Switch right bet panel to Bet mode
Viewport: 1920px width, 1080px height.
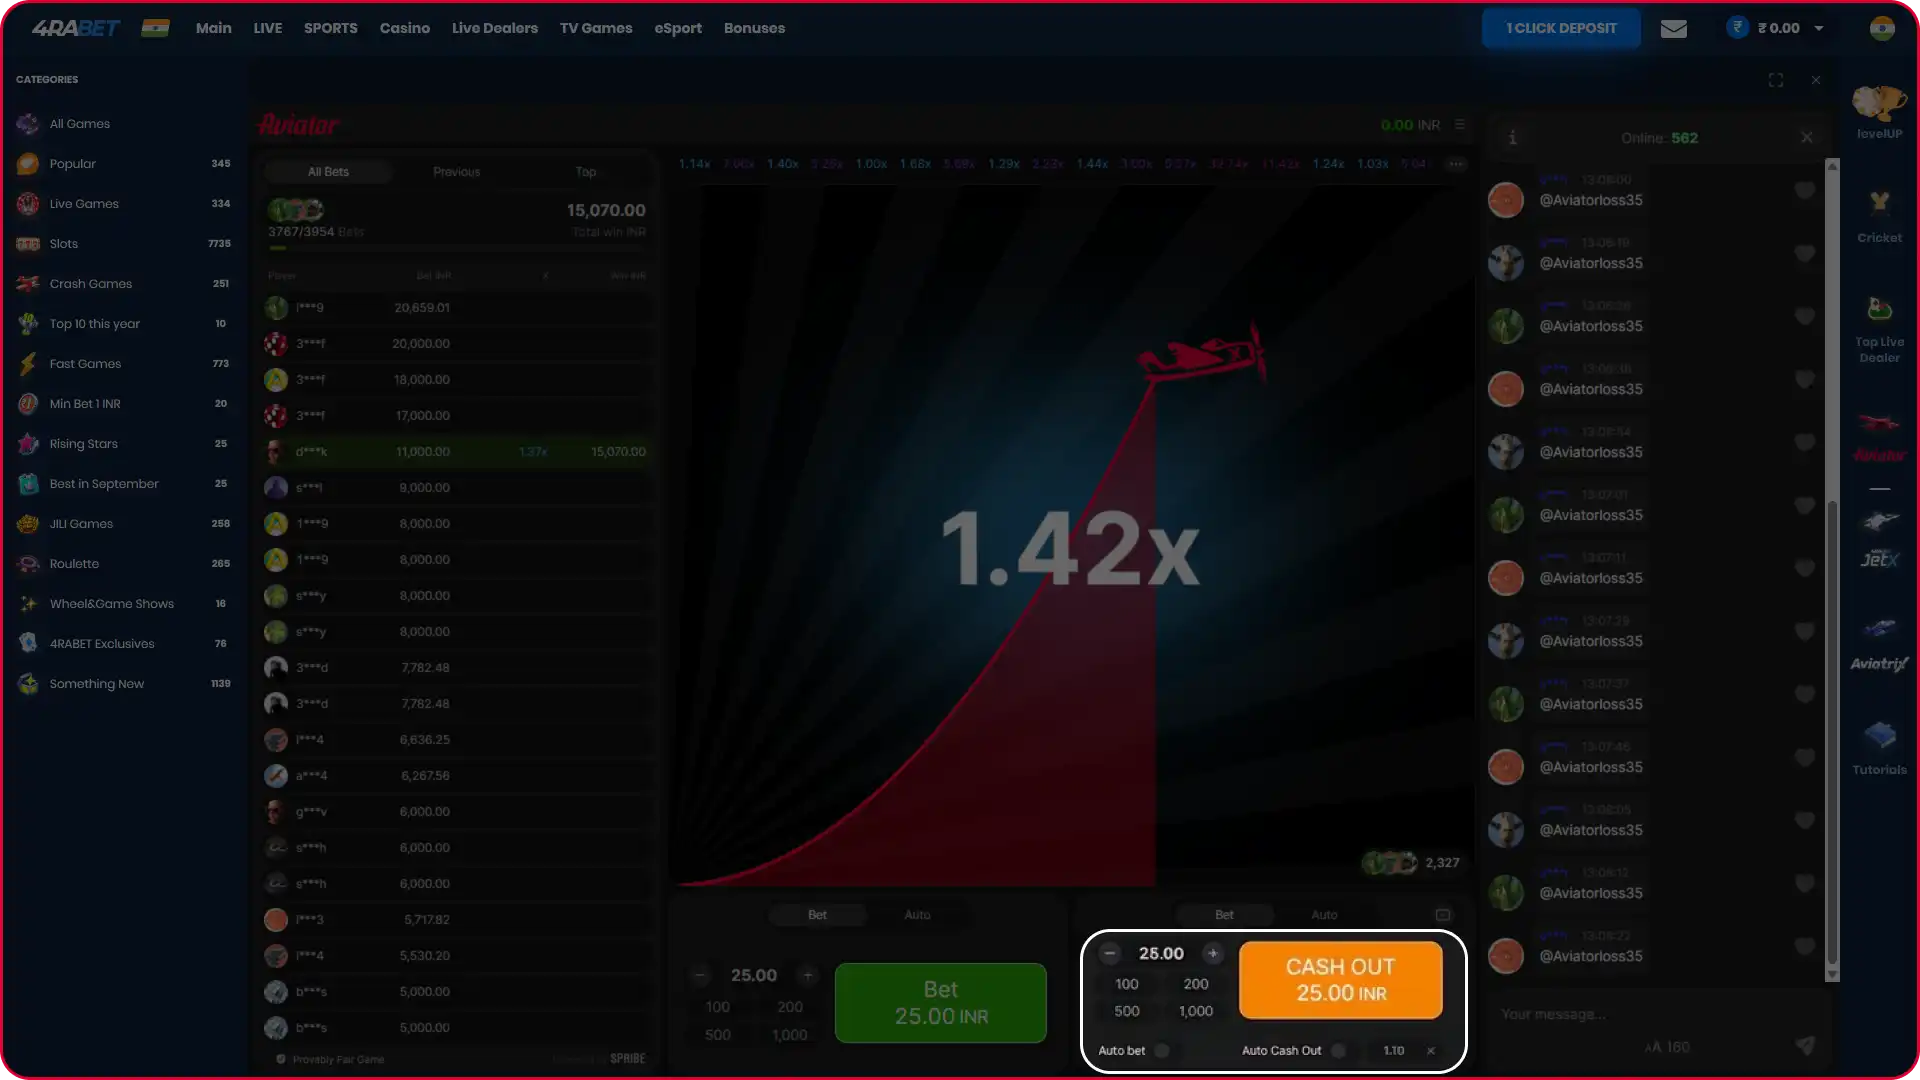tap(1224, 915)
